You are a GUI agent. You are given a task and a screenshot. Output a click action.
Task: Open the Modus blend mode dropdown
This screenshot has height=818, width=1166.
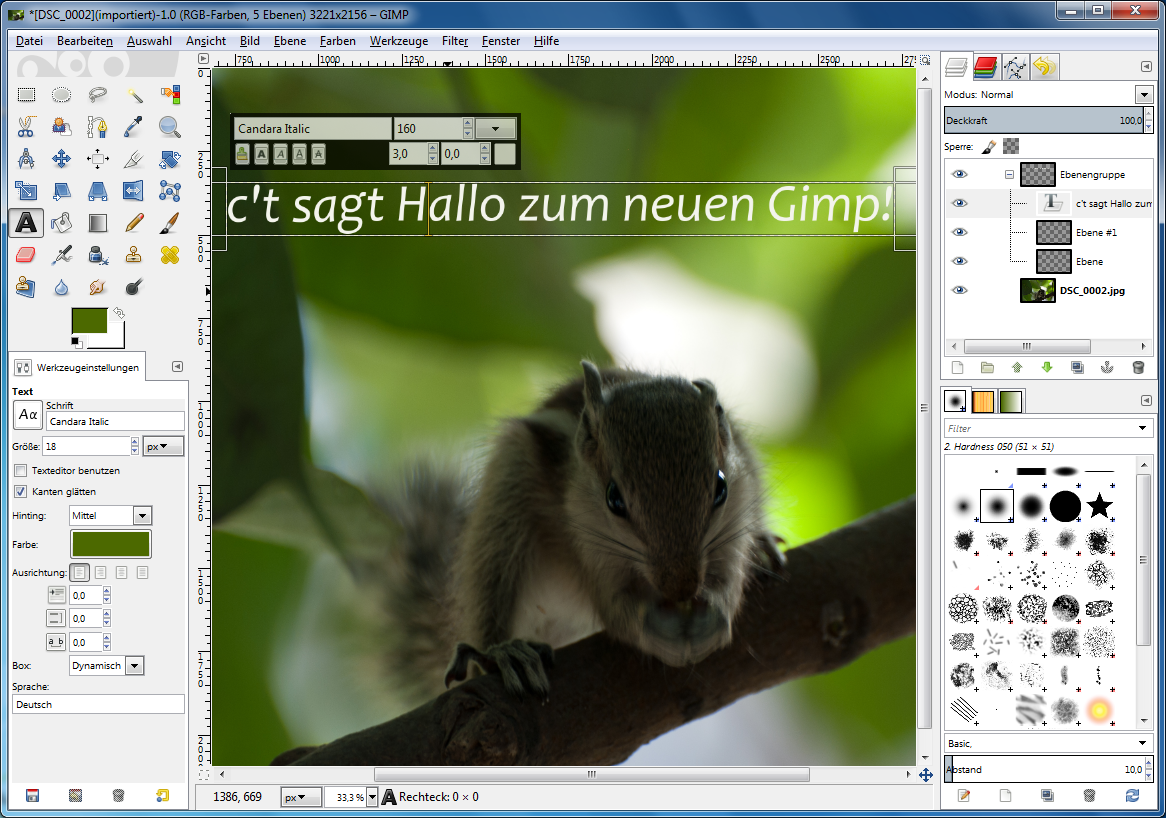pos(1144,94)
